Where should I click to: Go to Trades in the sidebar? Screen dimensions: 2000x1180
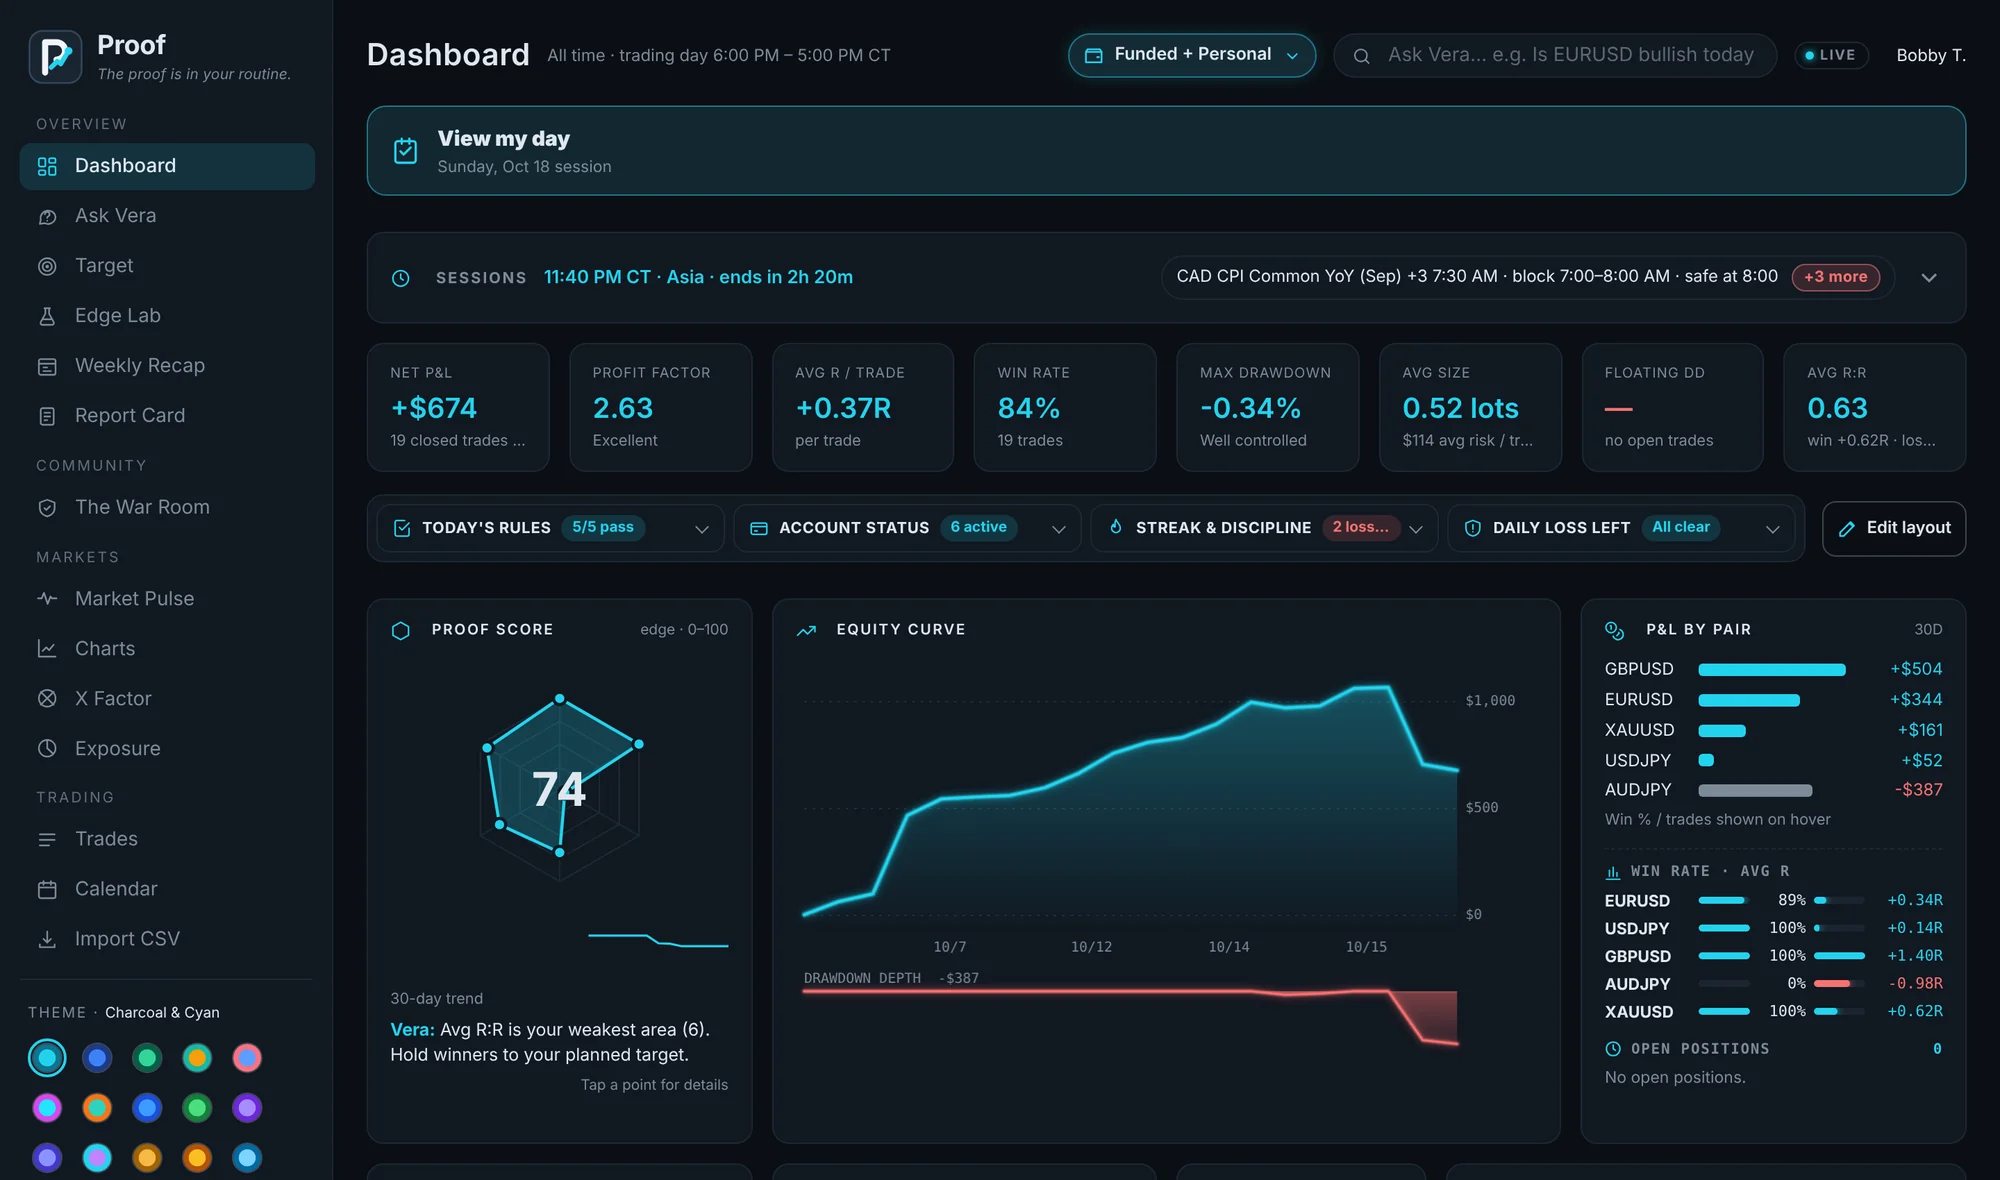tap(167, 839)
